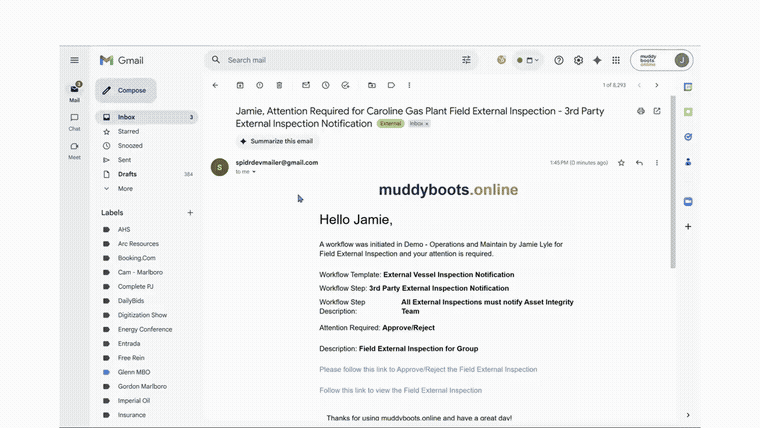Screen dimensions: 760x428
Task: Click the Add to Tasks icon
Action: [345, 85]
